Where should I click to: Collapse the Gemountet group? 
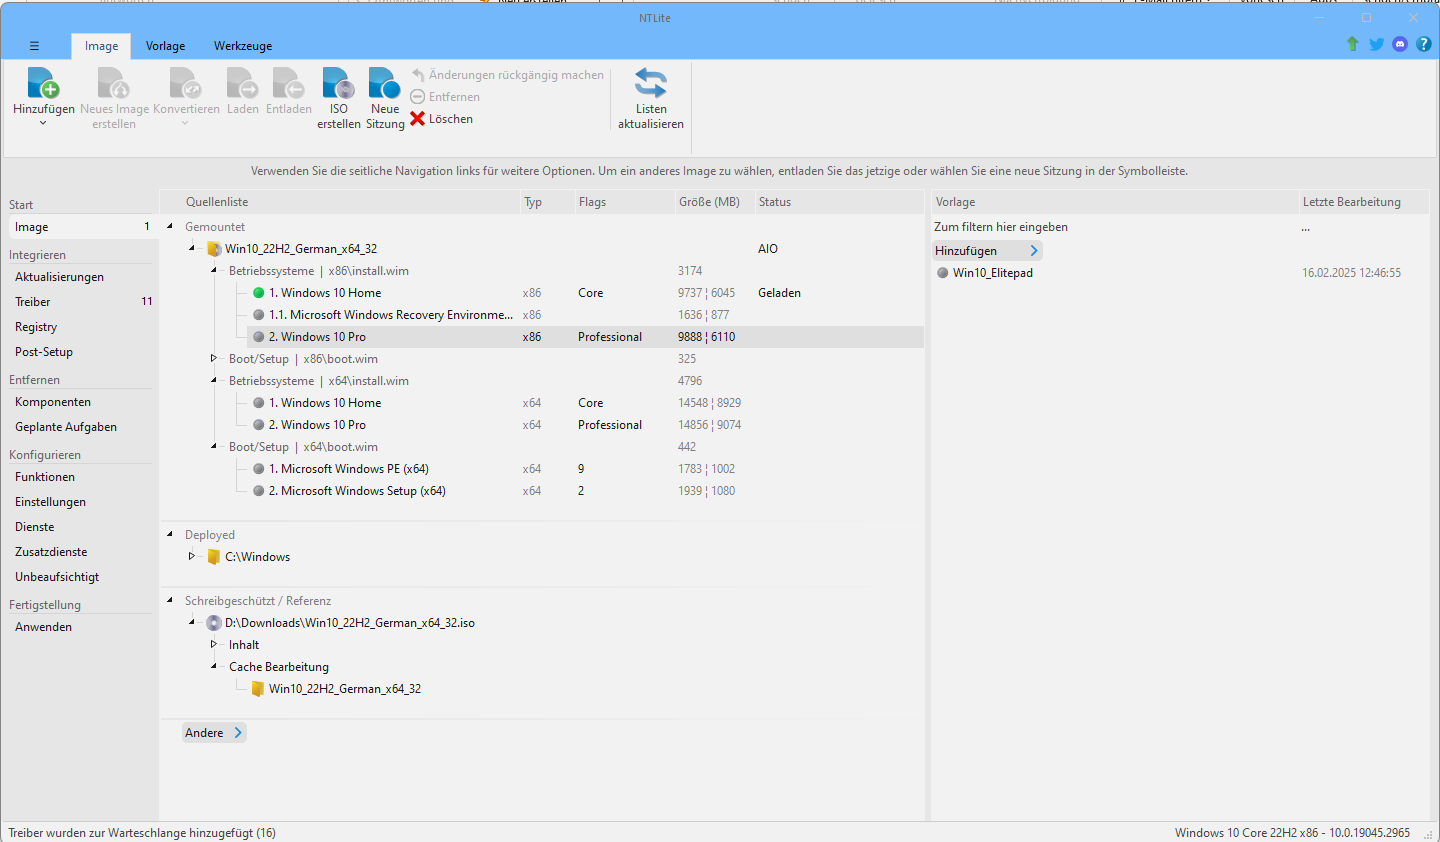click(x=170, y=227)
